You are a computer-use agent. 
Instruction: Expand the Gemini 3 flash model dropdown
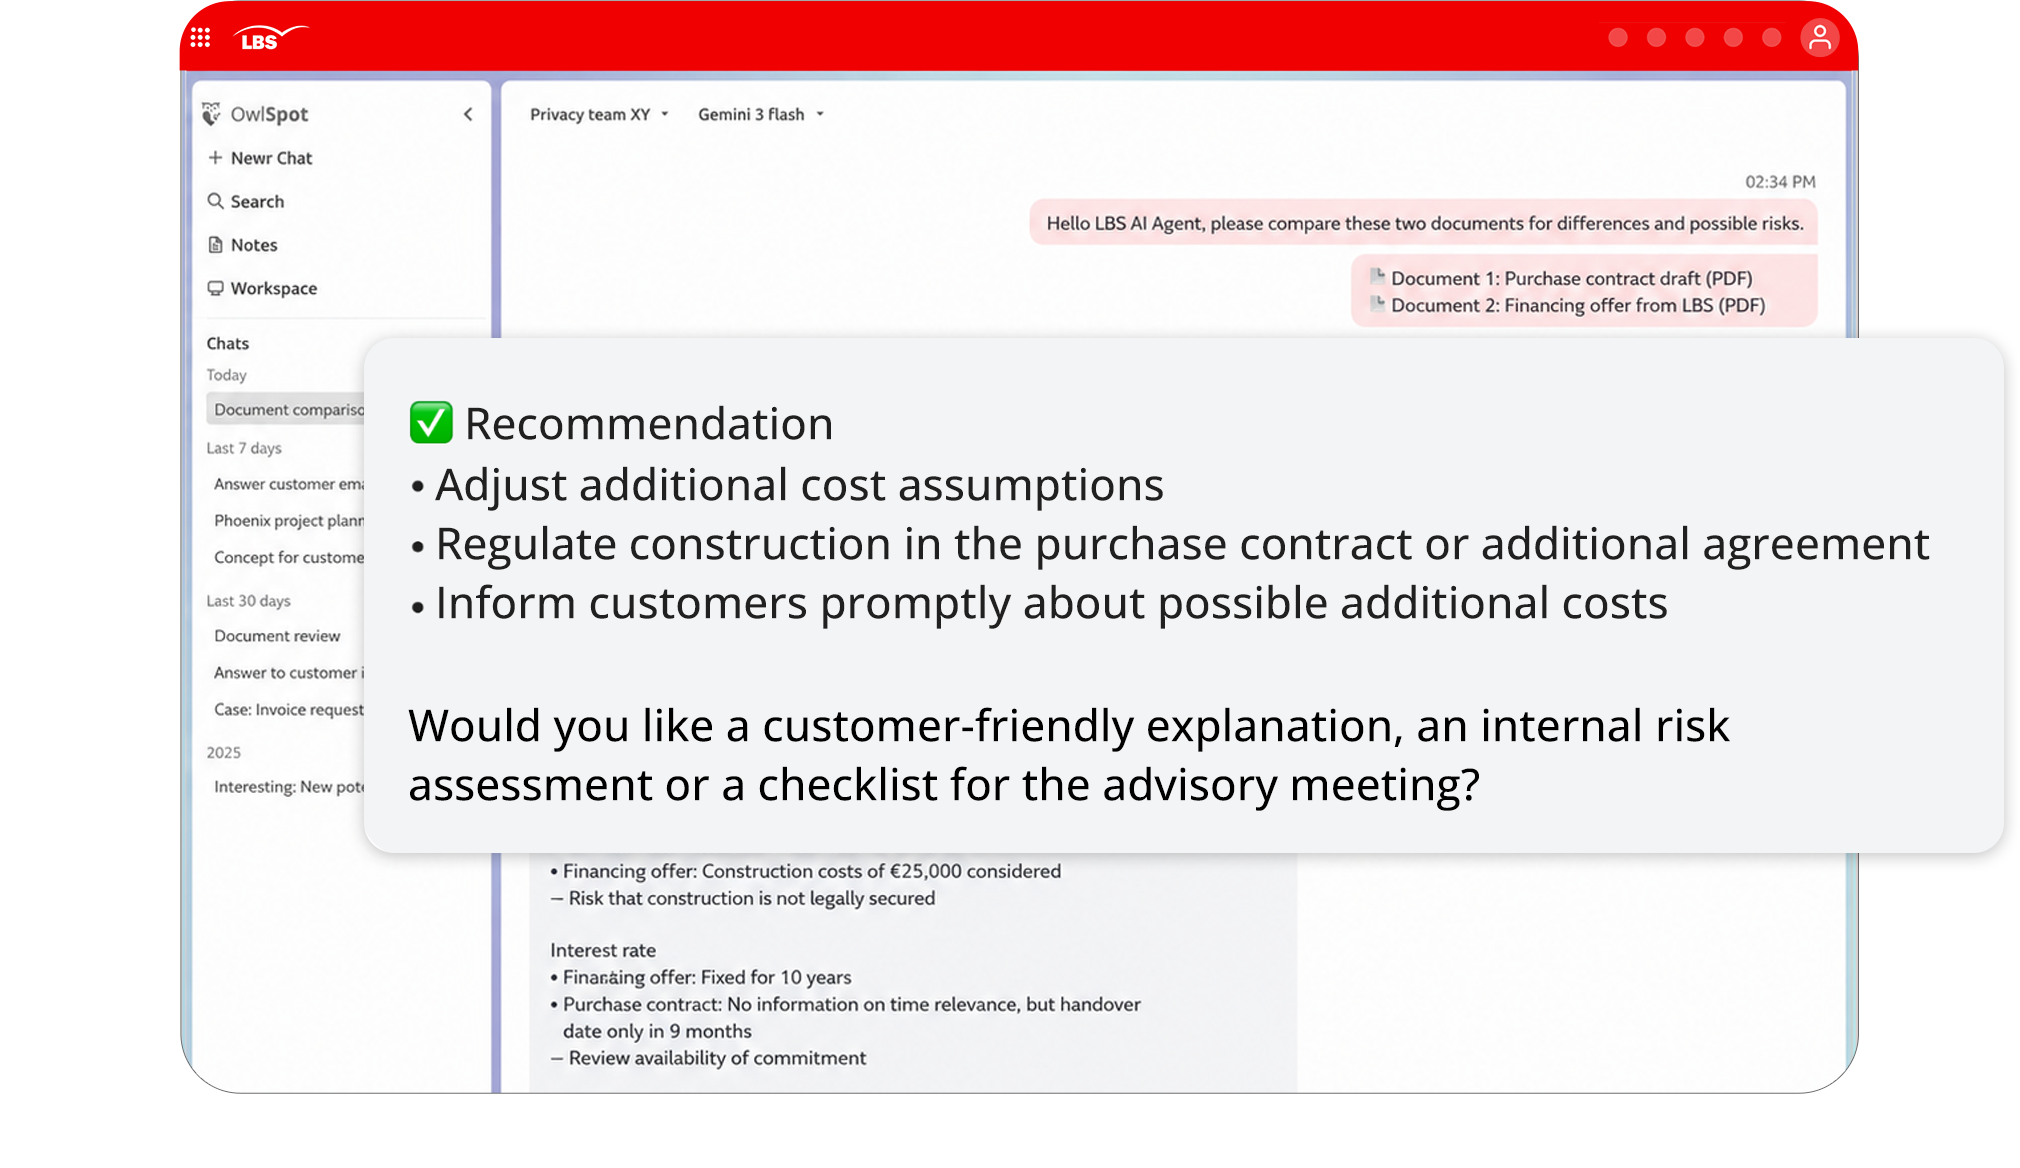click(761, 114)
